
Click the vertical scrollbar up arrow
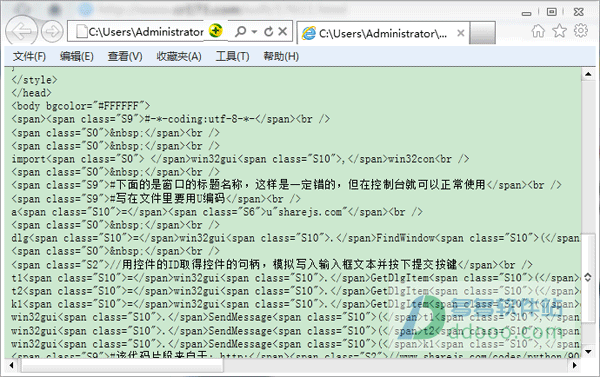tap(588, 74)
